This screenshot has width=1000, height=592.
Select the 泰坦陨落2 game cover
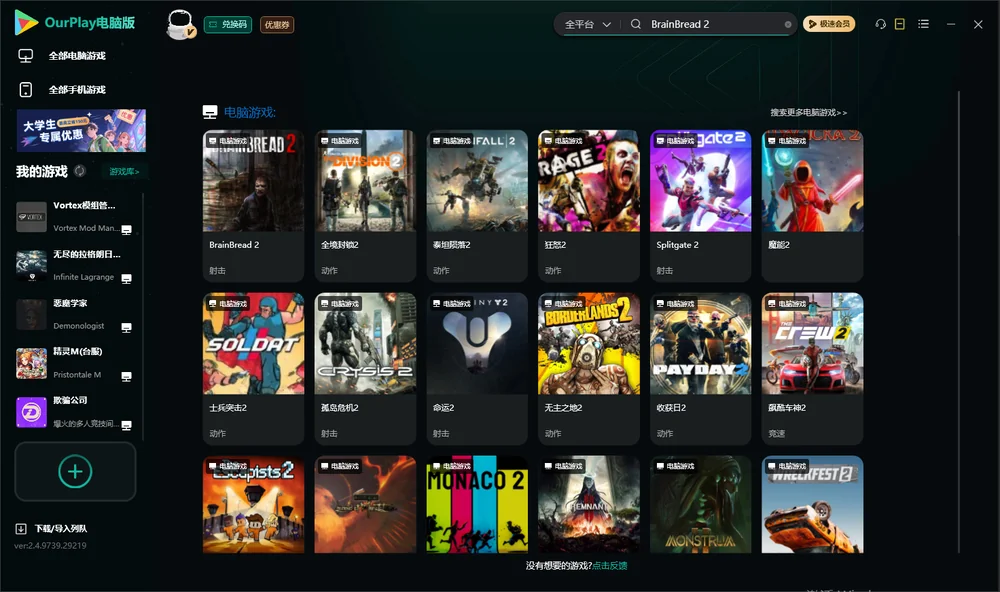(x=477, y=181)
